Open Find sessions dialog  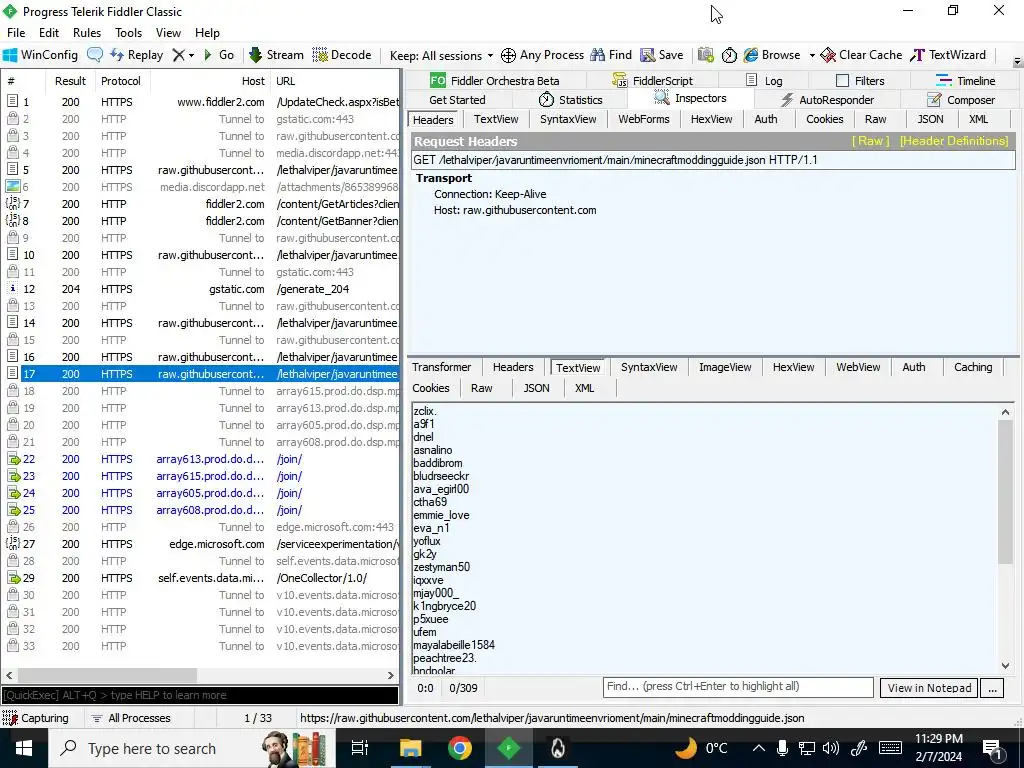pyautogui.click(x=611, y=55)
